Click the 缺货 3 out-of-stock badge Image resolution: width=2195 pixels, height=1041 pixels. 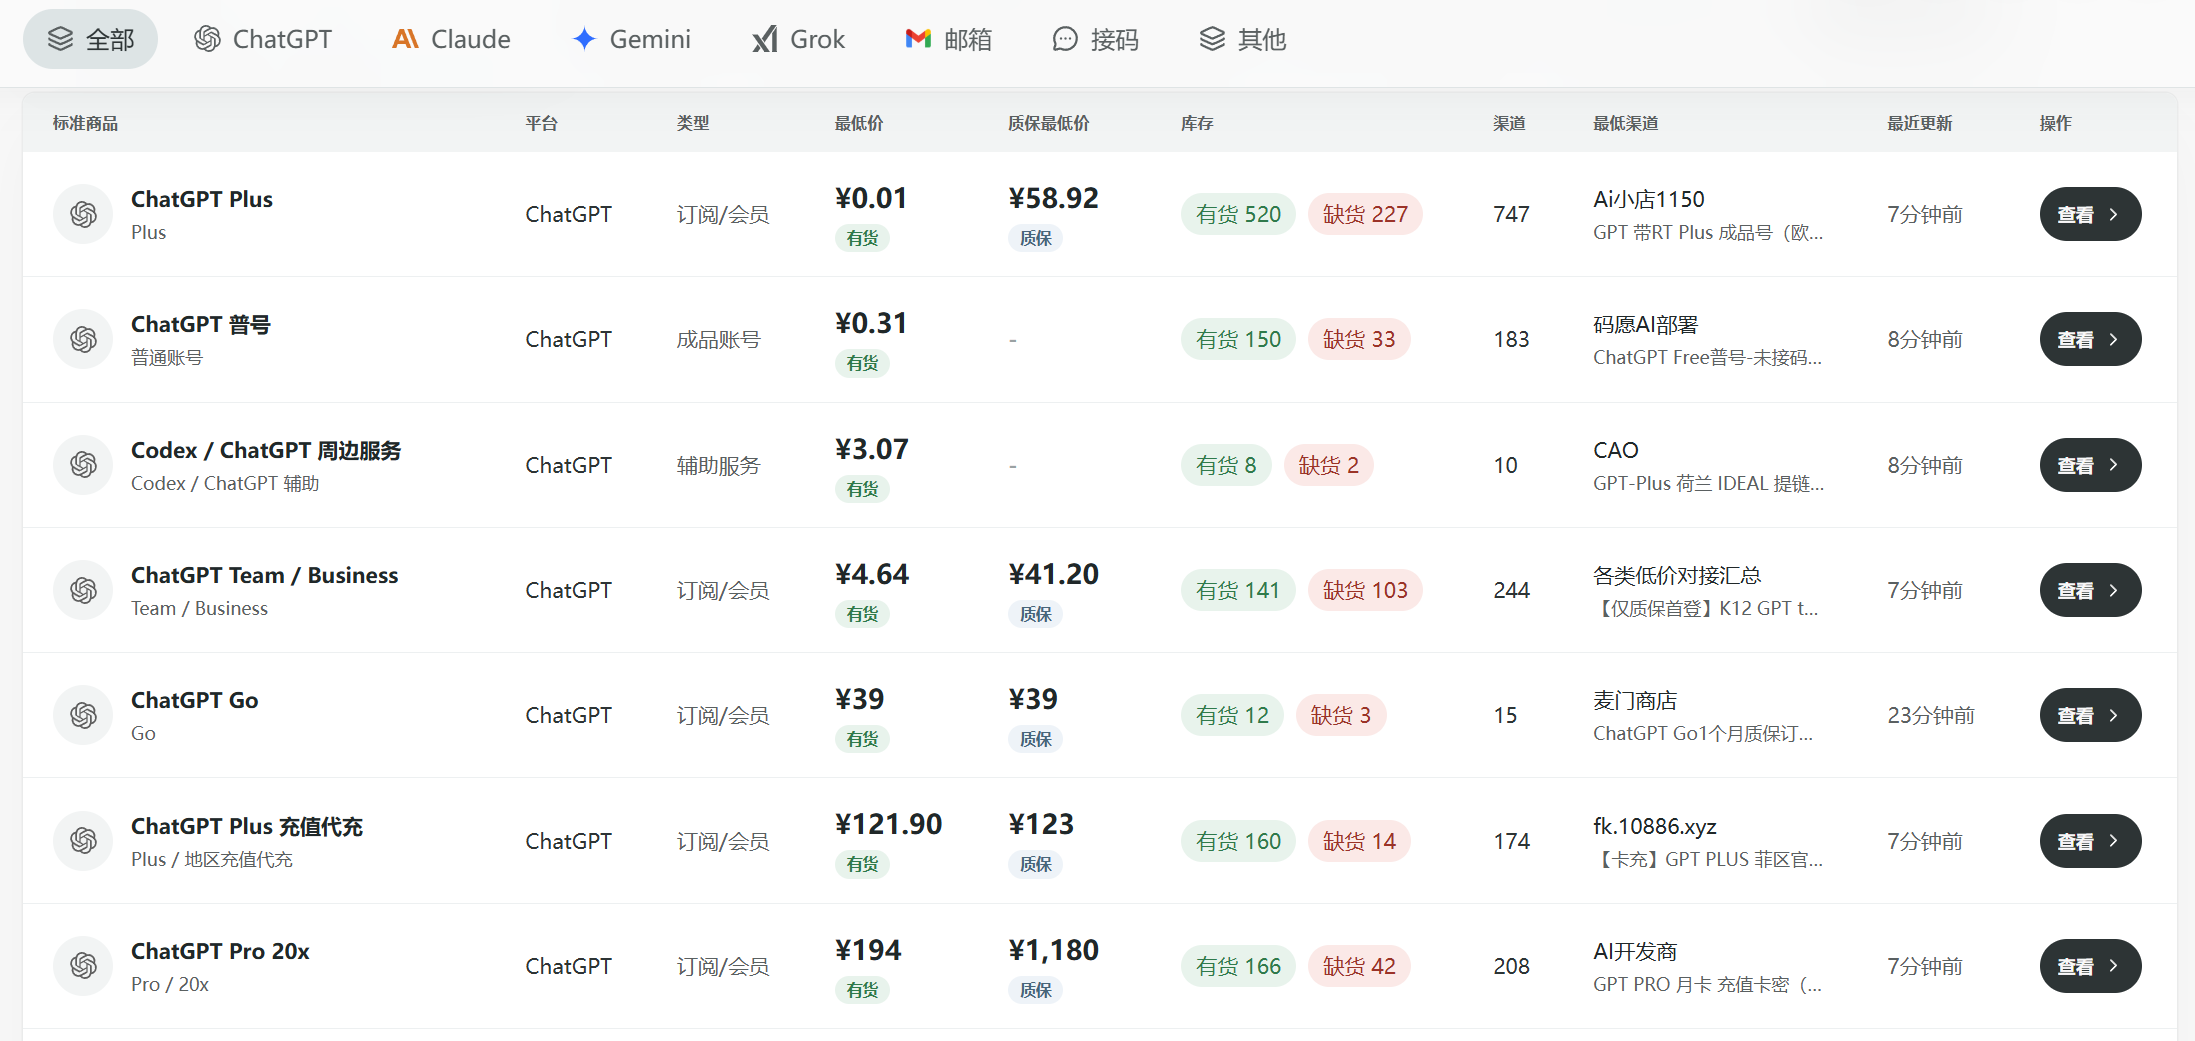(1341, 715)
